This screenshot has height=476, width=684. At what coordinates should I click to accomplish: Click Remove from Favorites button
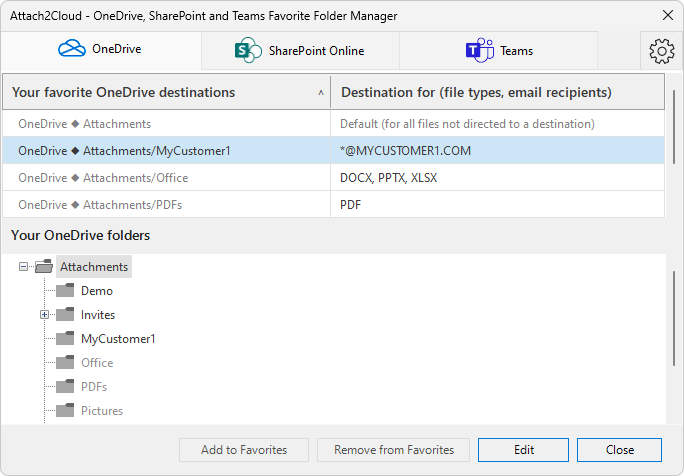(393, 450)
